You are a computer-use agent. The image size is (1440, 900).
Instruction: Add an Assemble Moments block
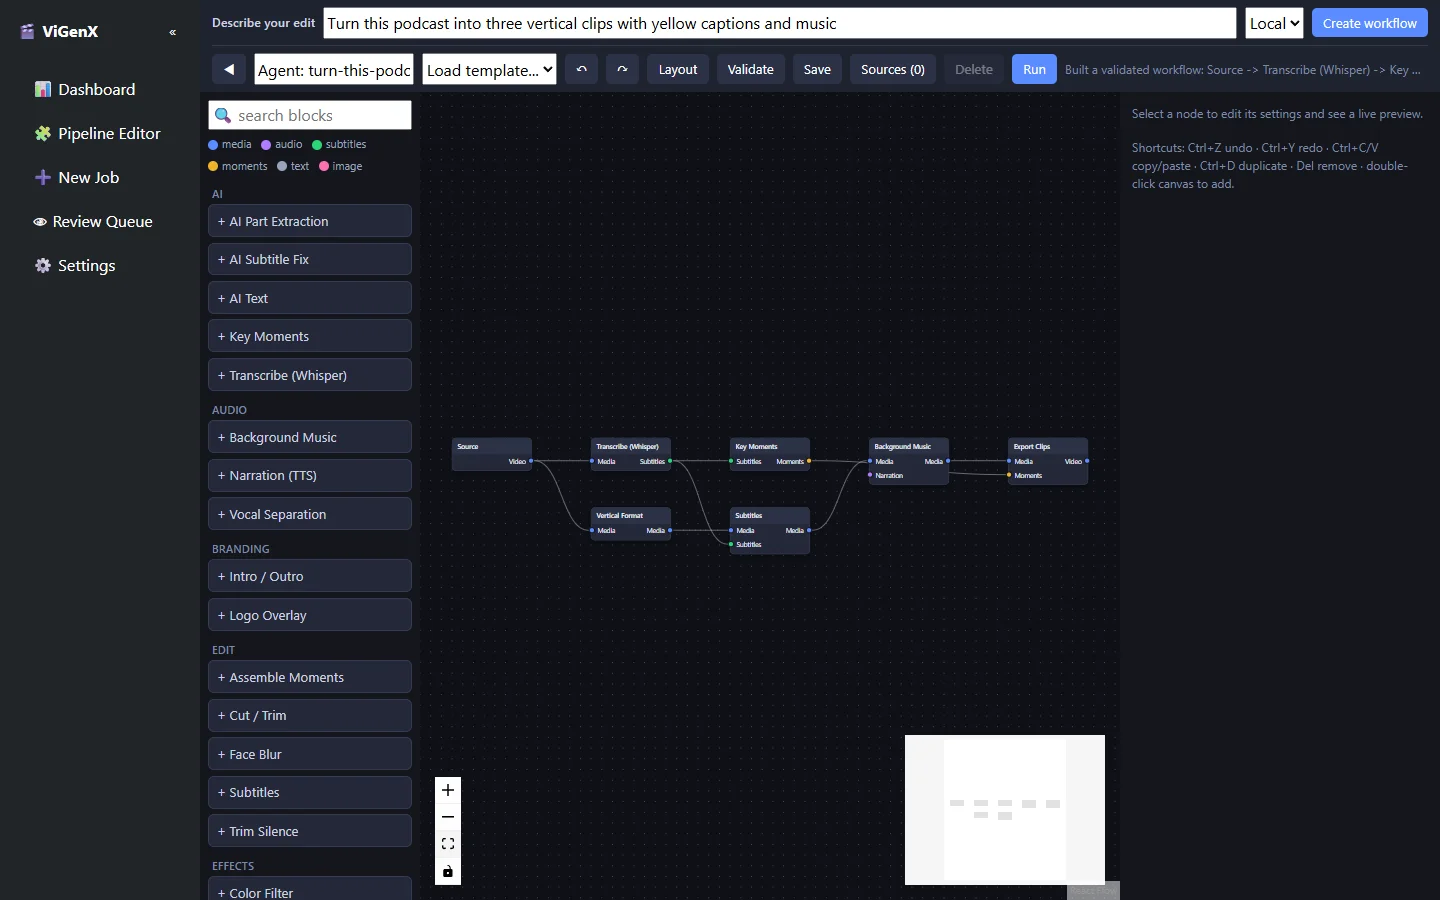[x=310, y=677]
